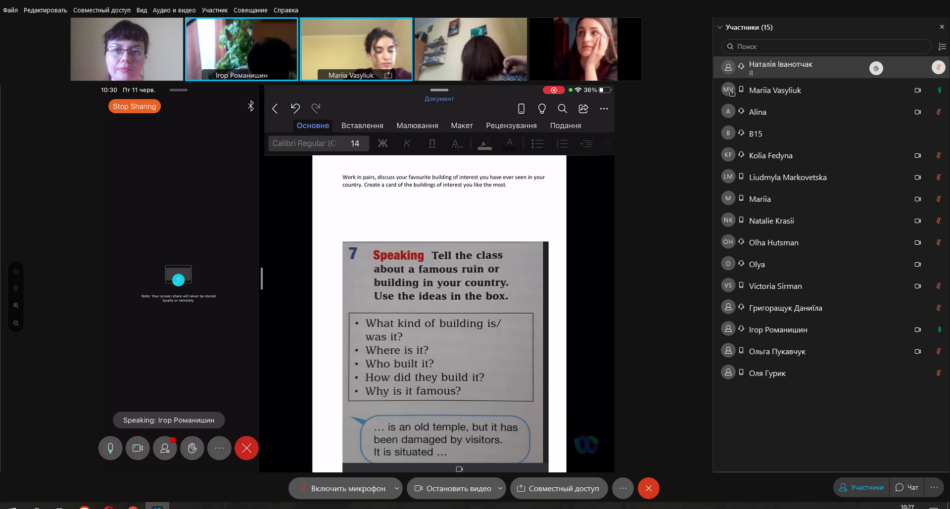
Task: Click the back chevron in the document editor
Action: tap(275, 109)
